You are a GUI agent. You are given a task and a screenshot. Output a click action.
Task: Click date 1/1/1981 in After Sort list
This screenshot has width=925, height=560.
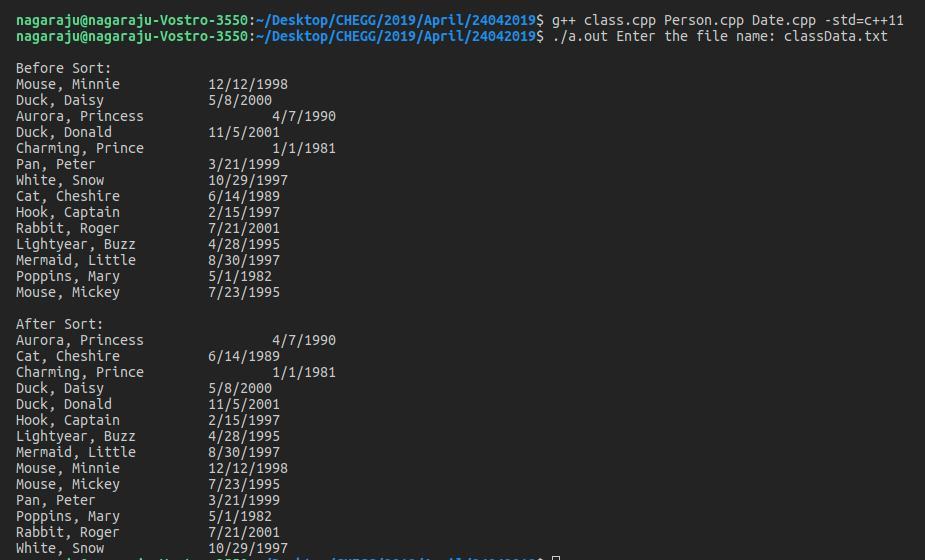(304, 372)
